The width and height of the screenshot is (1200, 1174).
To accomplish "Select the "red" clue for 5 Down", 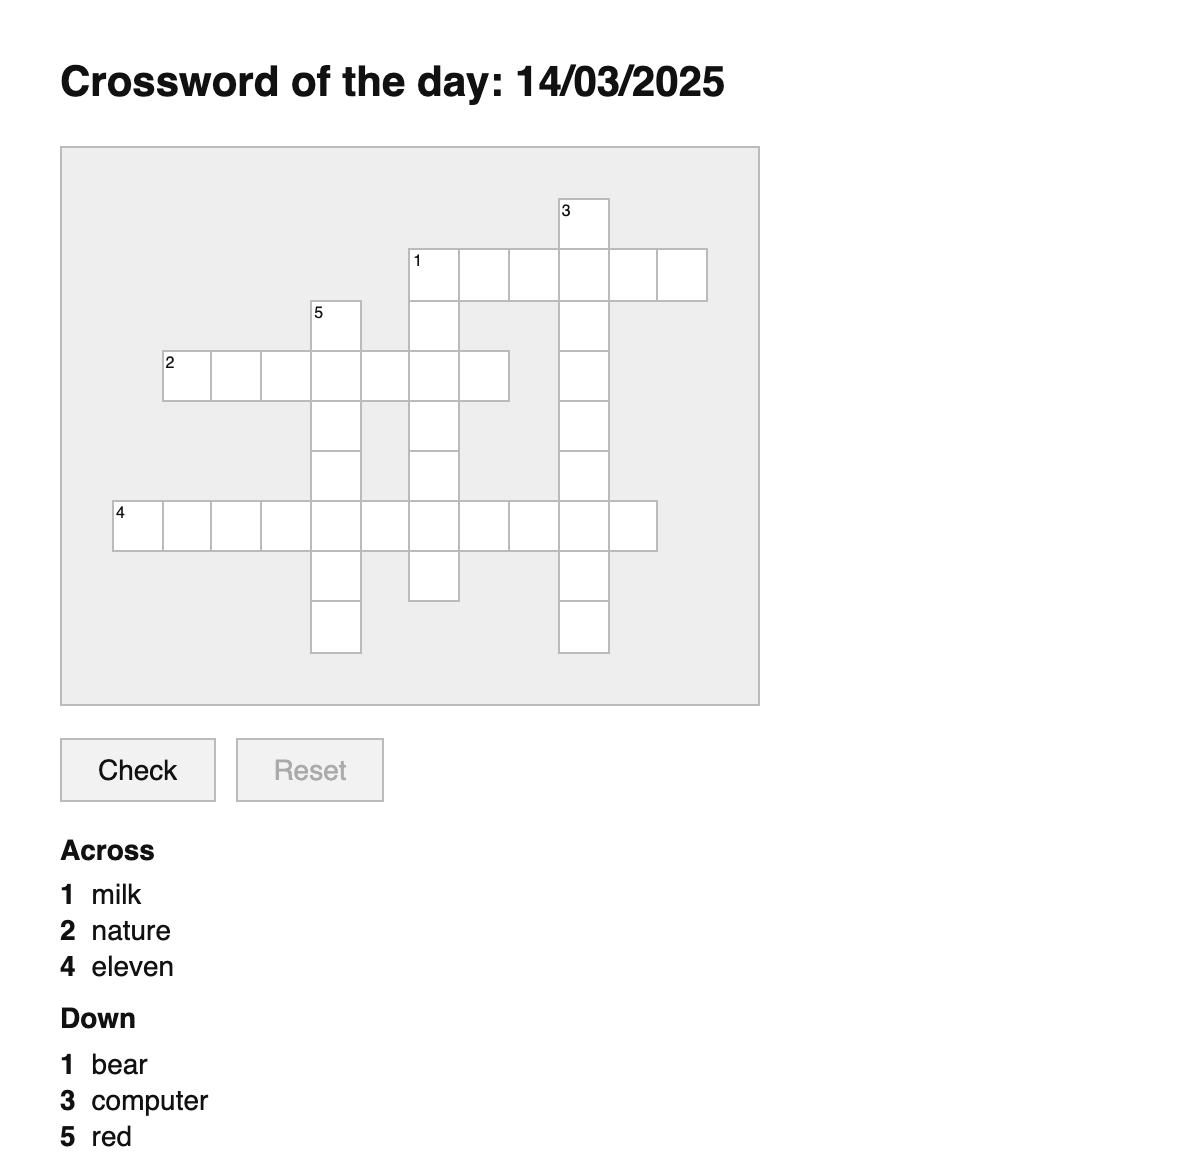I will pyautogui.click(x=111, y=1136).
